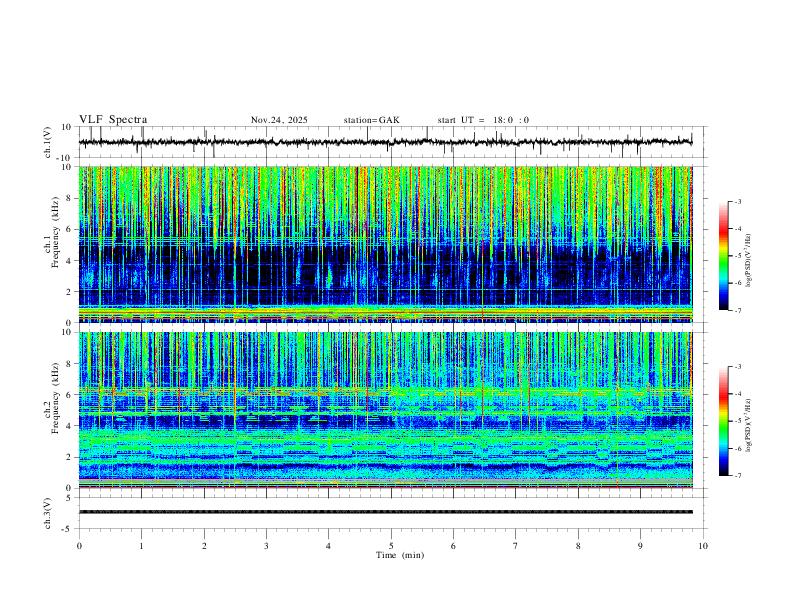
Task: Click the "-7" tick on lower colorbar
Action: [738, 476]
